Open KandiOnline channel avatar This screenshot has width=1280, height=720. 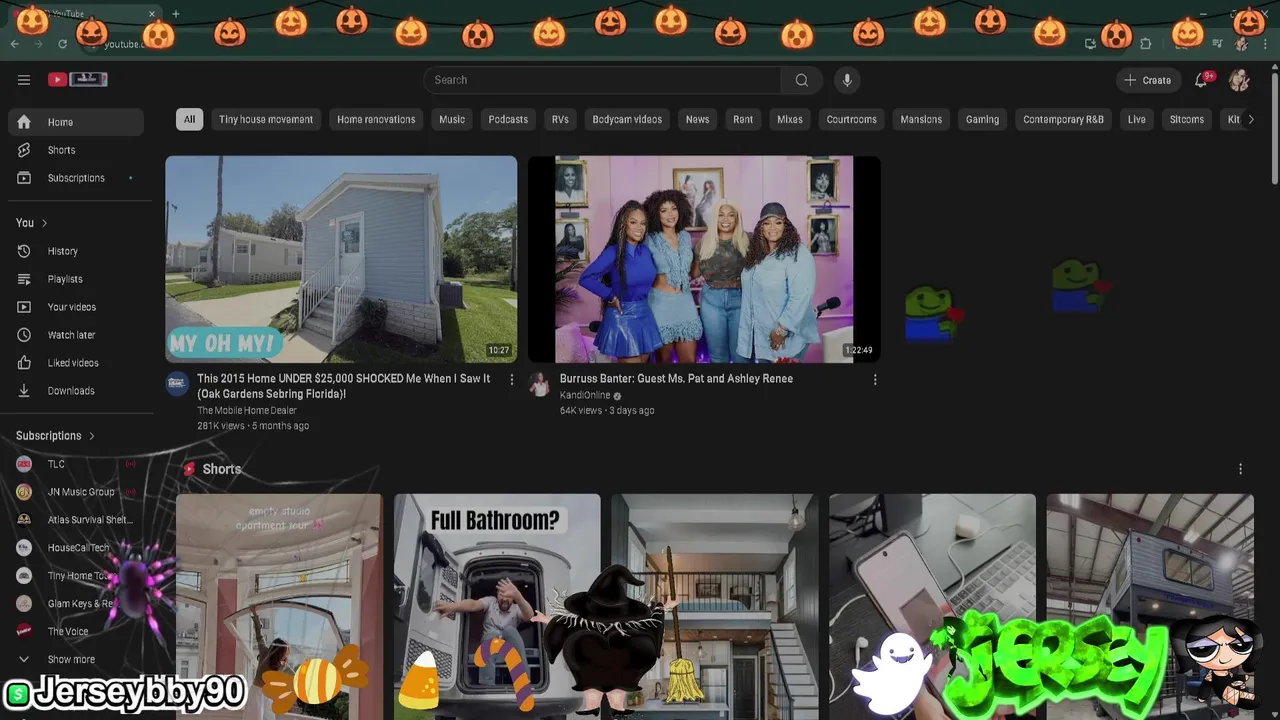pos(540,384)
